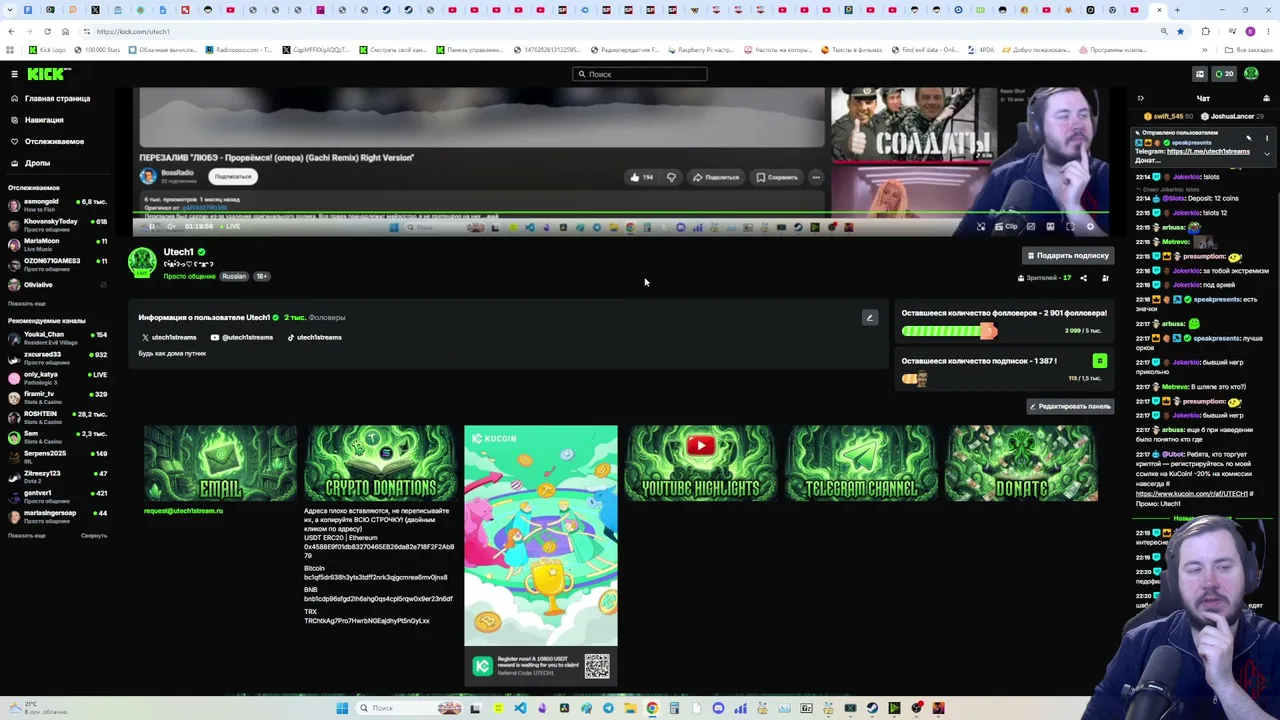The width and height of the screenshot is (1280, 720).
Task: Toggle picture-in-picture icon on player
Action: (x=1031, y=226)
